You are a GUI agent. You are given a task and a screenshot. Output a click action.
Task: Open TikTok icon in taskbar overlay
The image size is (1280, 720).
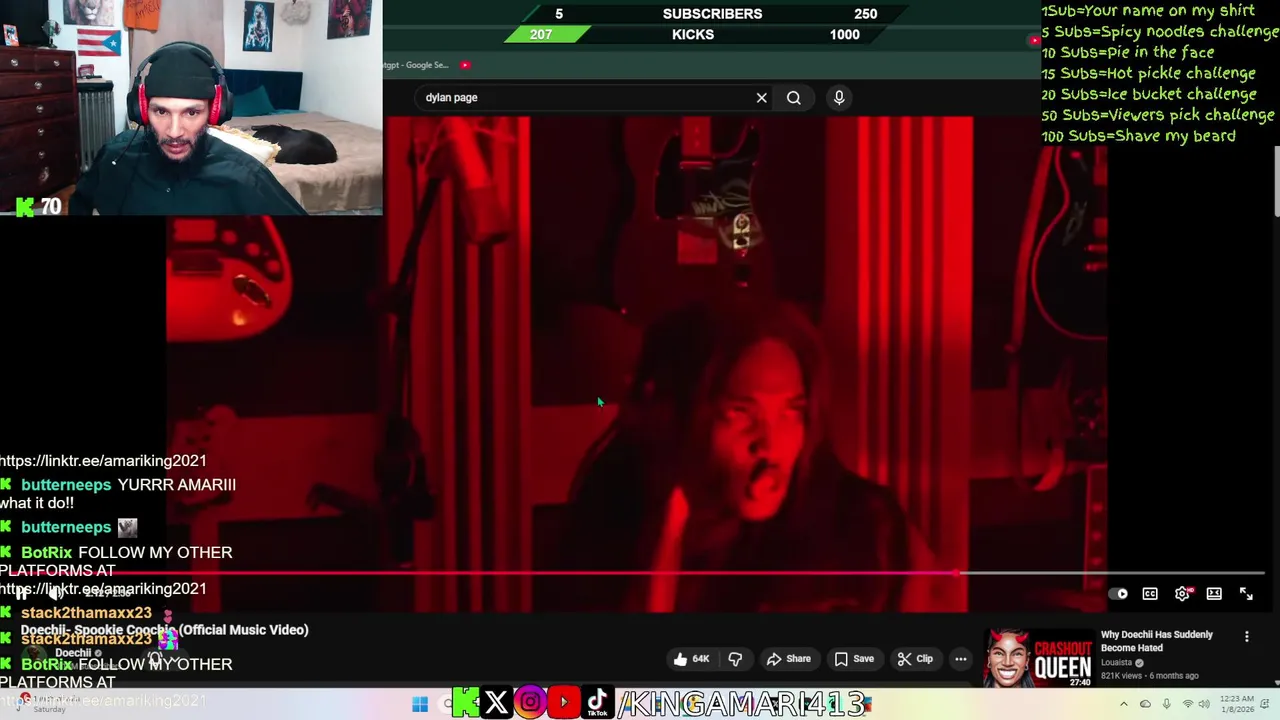[597, 703]
